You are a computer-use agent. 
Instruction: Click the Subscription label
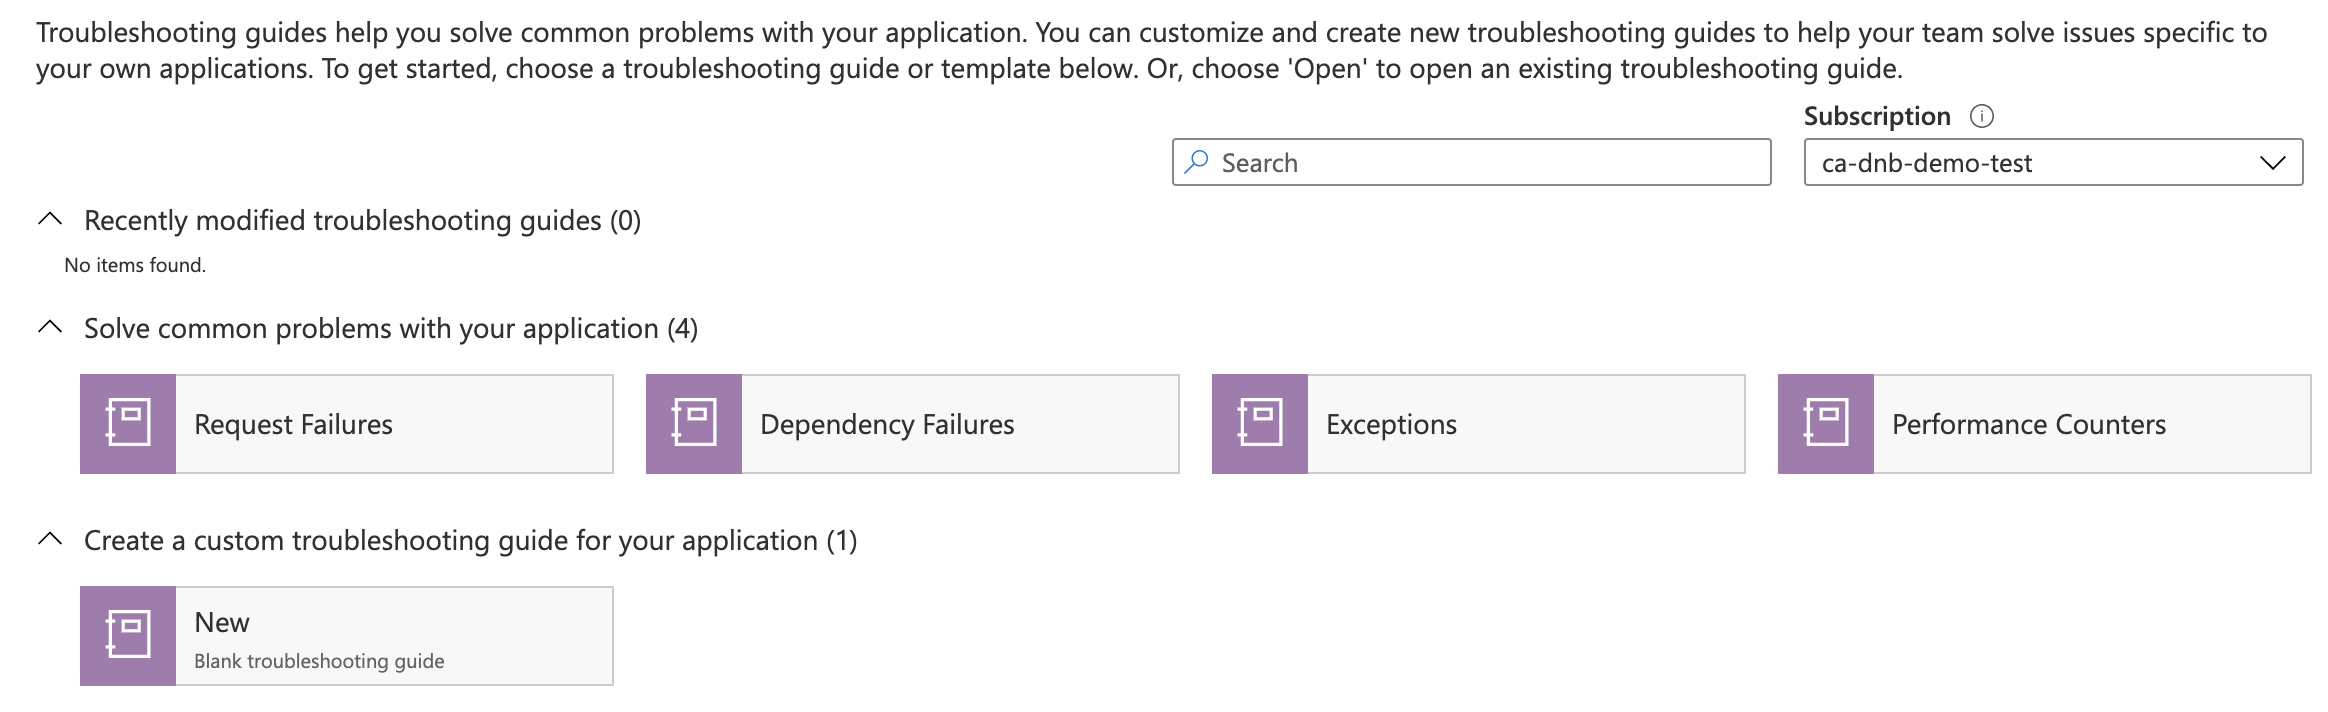[x=1877, y=116]
